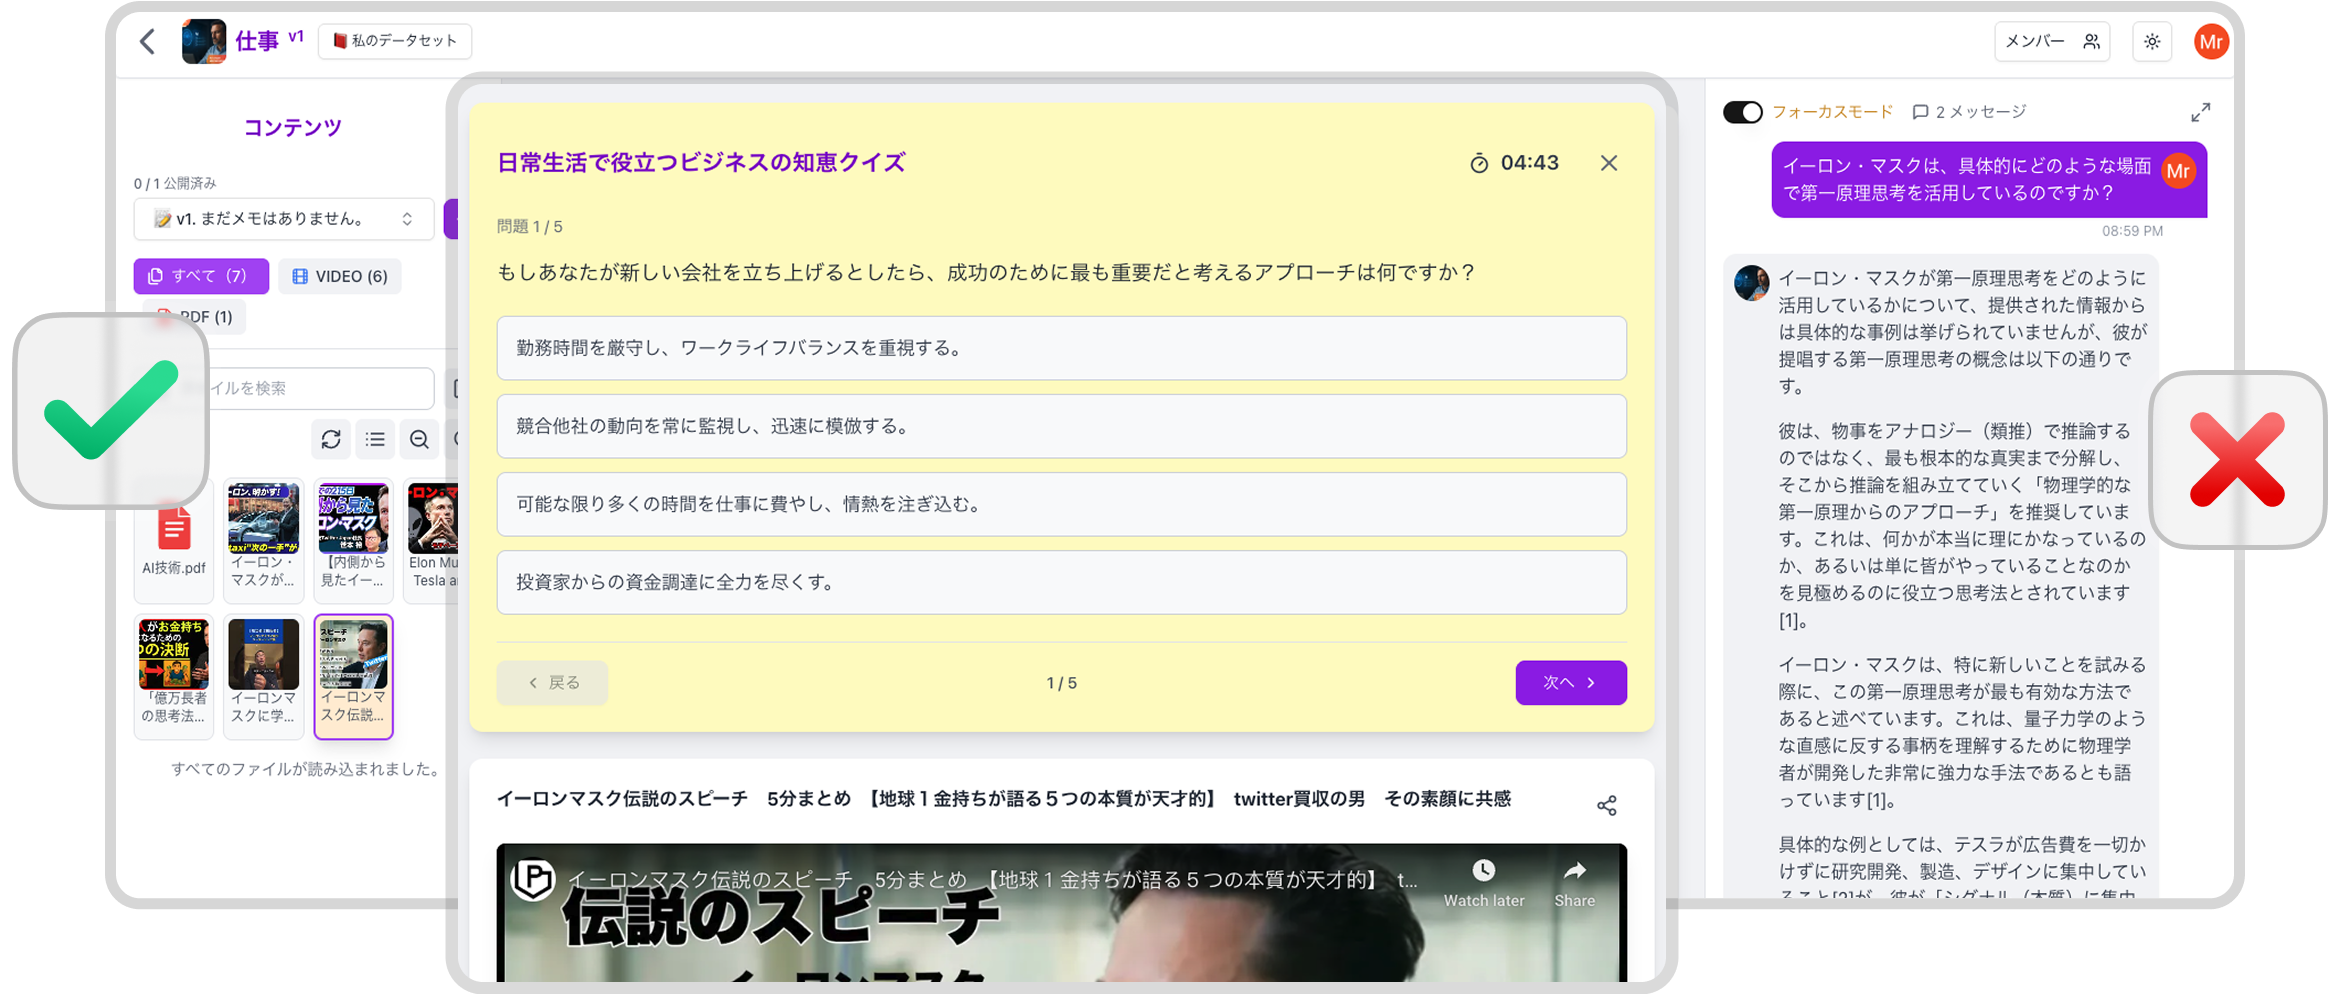Screen dimensions: 2338x994
Task: Select the VIDEO (6) filter tab
Action: point(340,276)
